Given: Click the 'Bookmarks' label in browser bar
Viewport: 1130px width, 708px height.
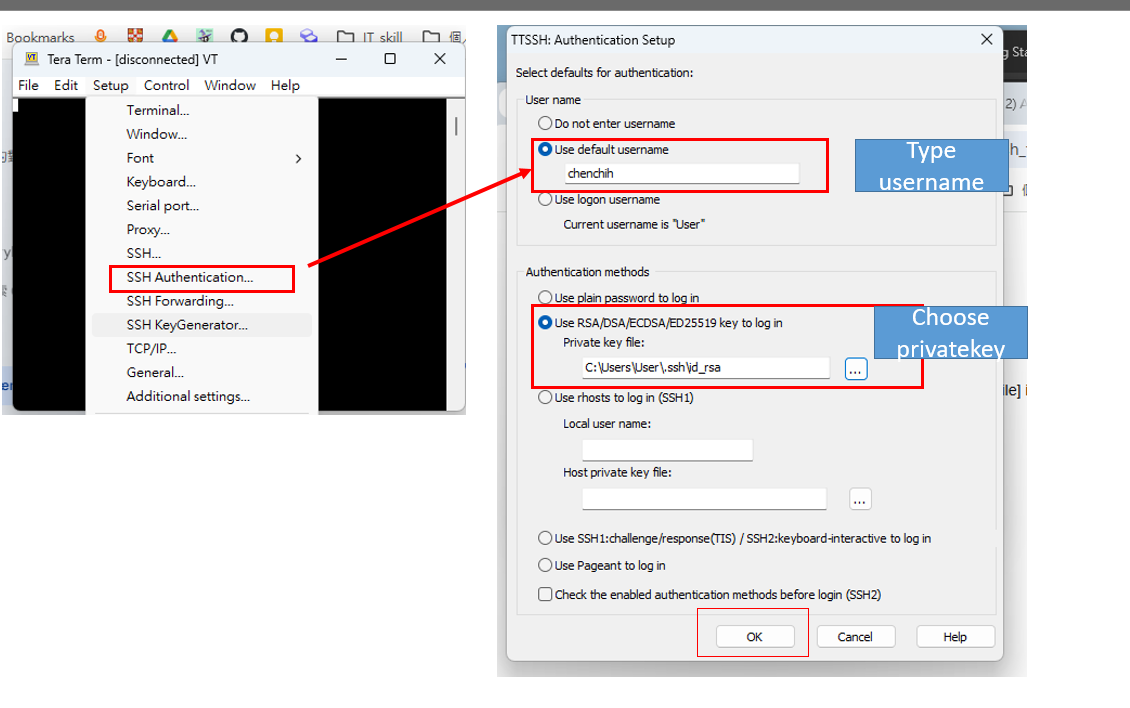Looking at the screenshot, I should (x=40, y=37).
